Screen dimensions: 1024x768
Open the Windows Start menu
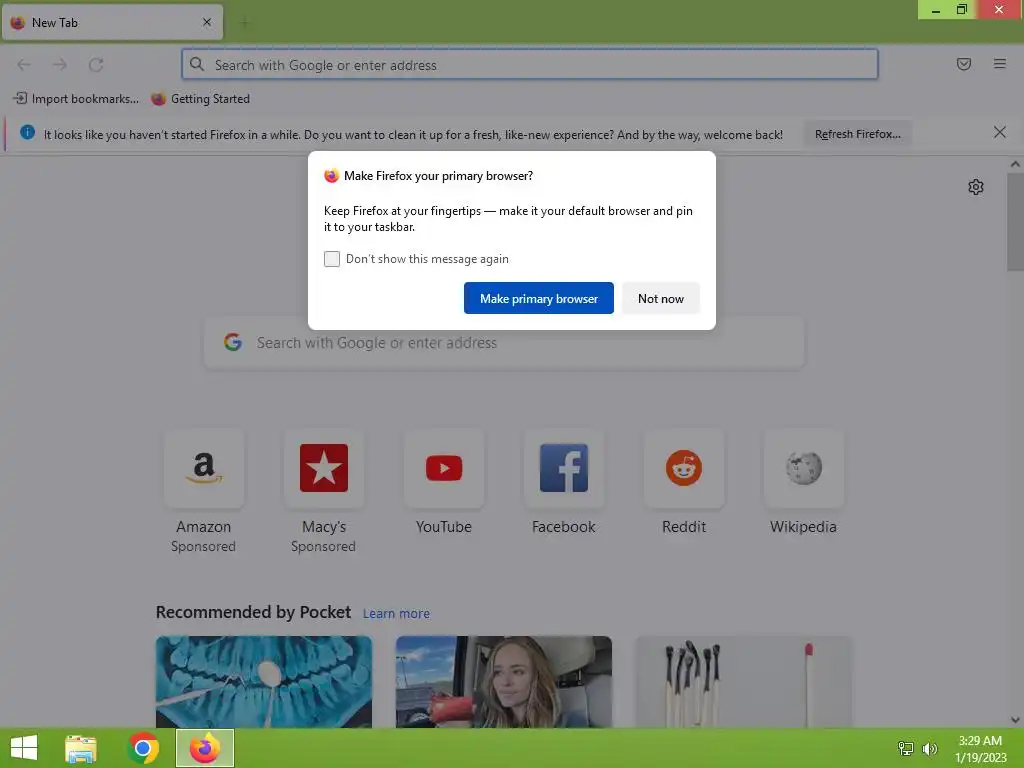pyautogui.click(x=24, y=748)
